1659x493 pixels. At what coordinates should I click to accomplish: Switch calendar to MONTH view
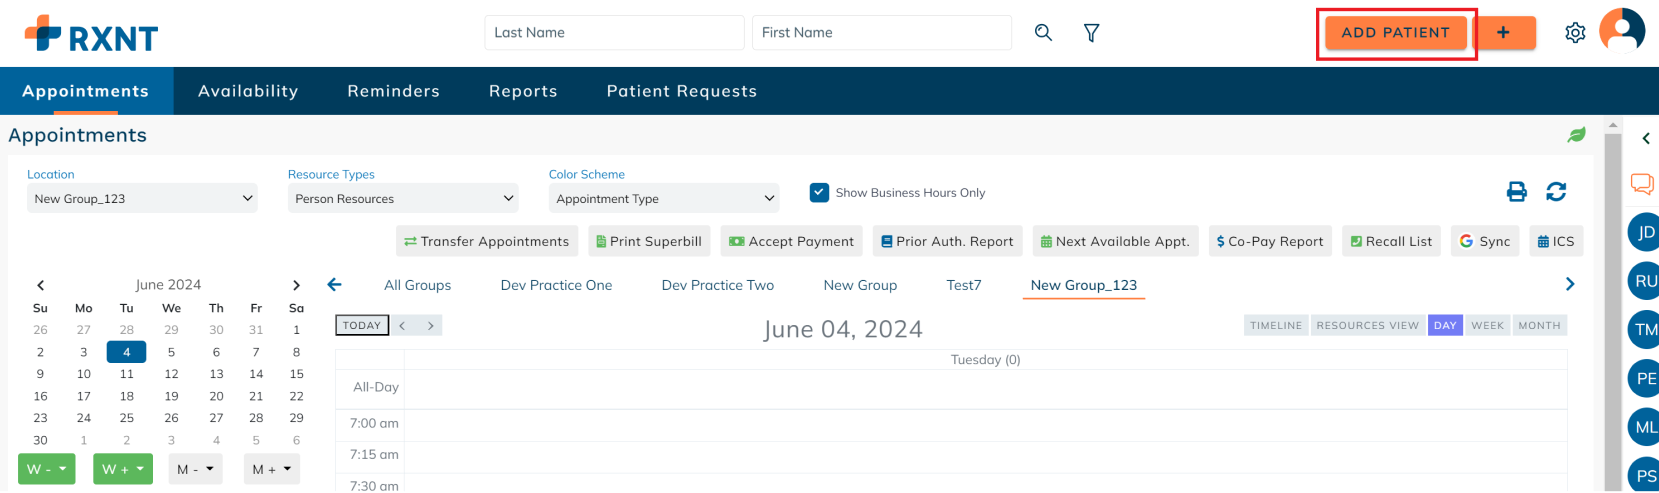pyautogui.click(x=1539, y=325)
